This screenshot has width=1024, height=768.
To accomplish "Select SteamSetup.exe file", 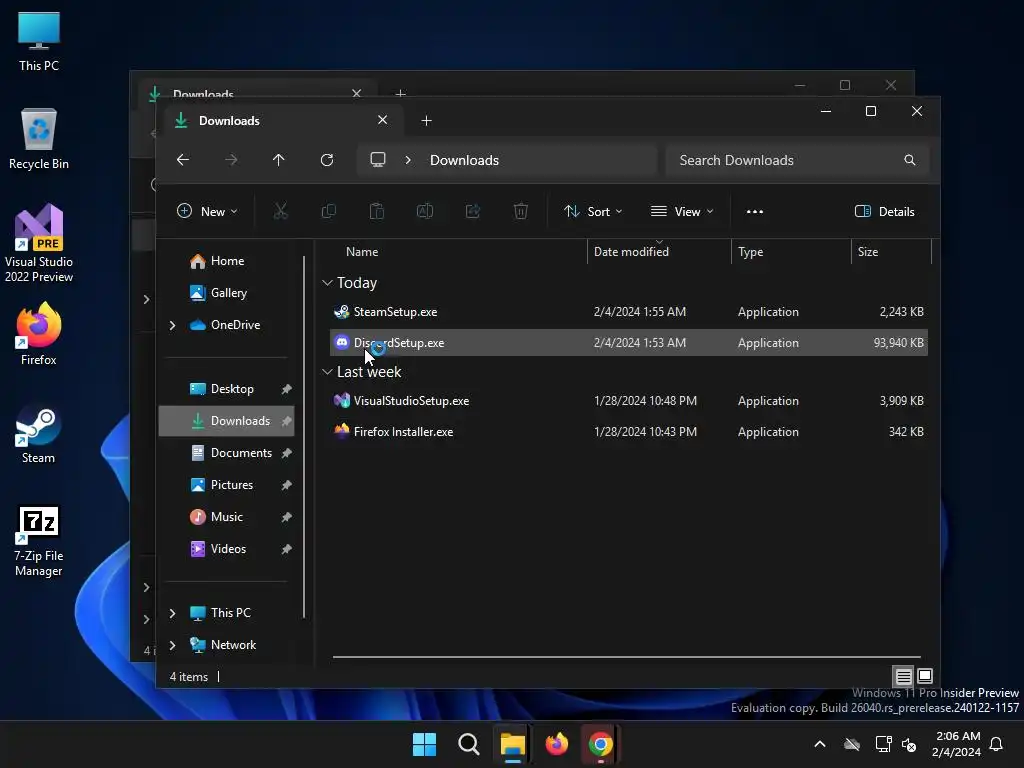I will coord(628,312).
